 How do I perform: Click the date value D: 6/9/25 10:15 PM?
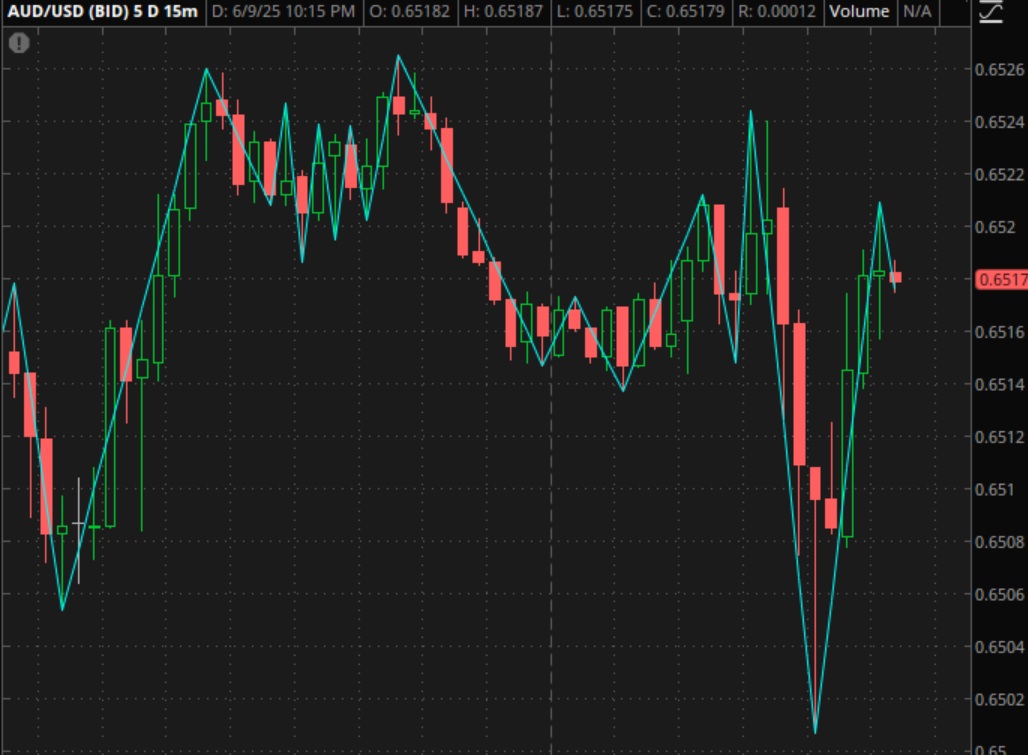283,12
